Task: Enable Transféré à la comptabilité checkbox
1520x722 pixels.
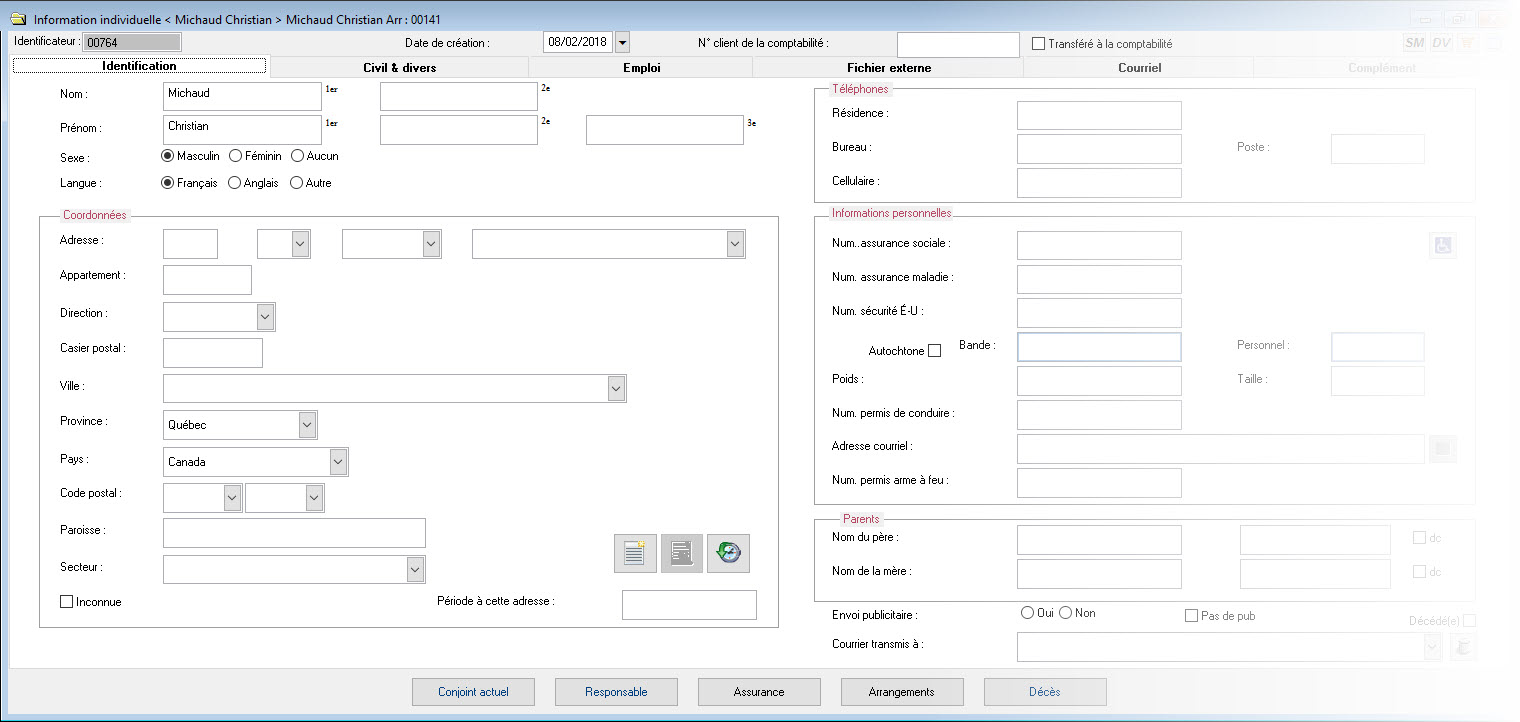Action: [1038, 44]
